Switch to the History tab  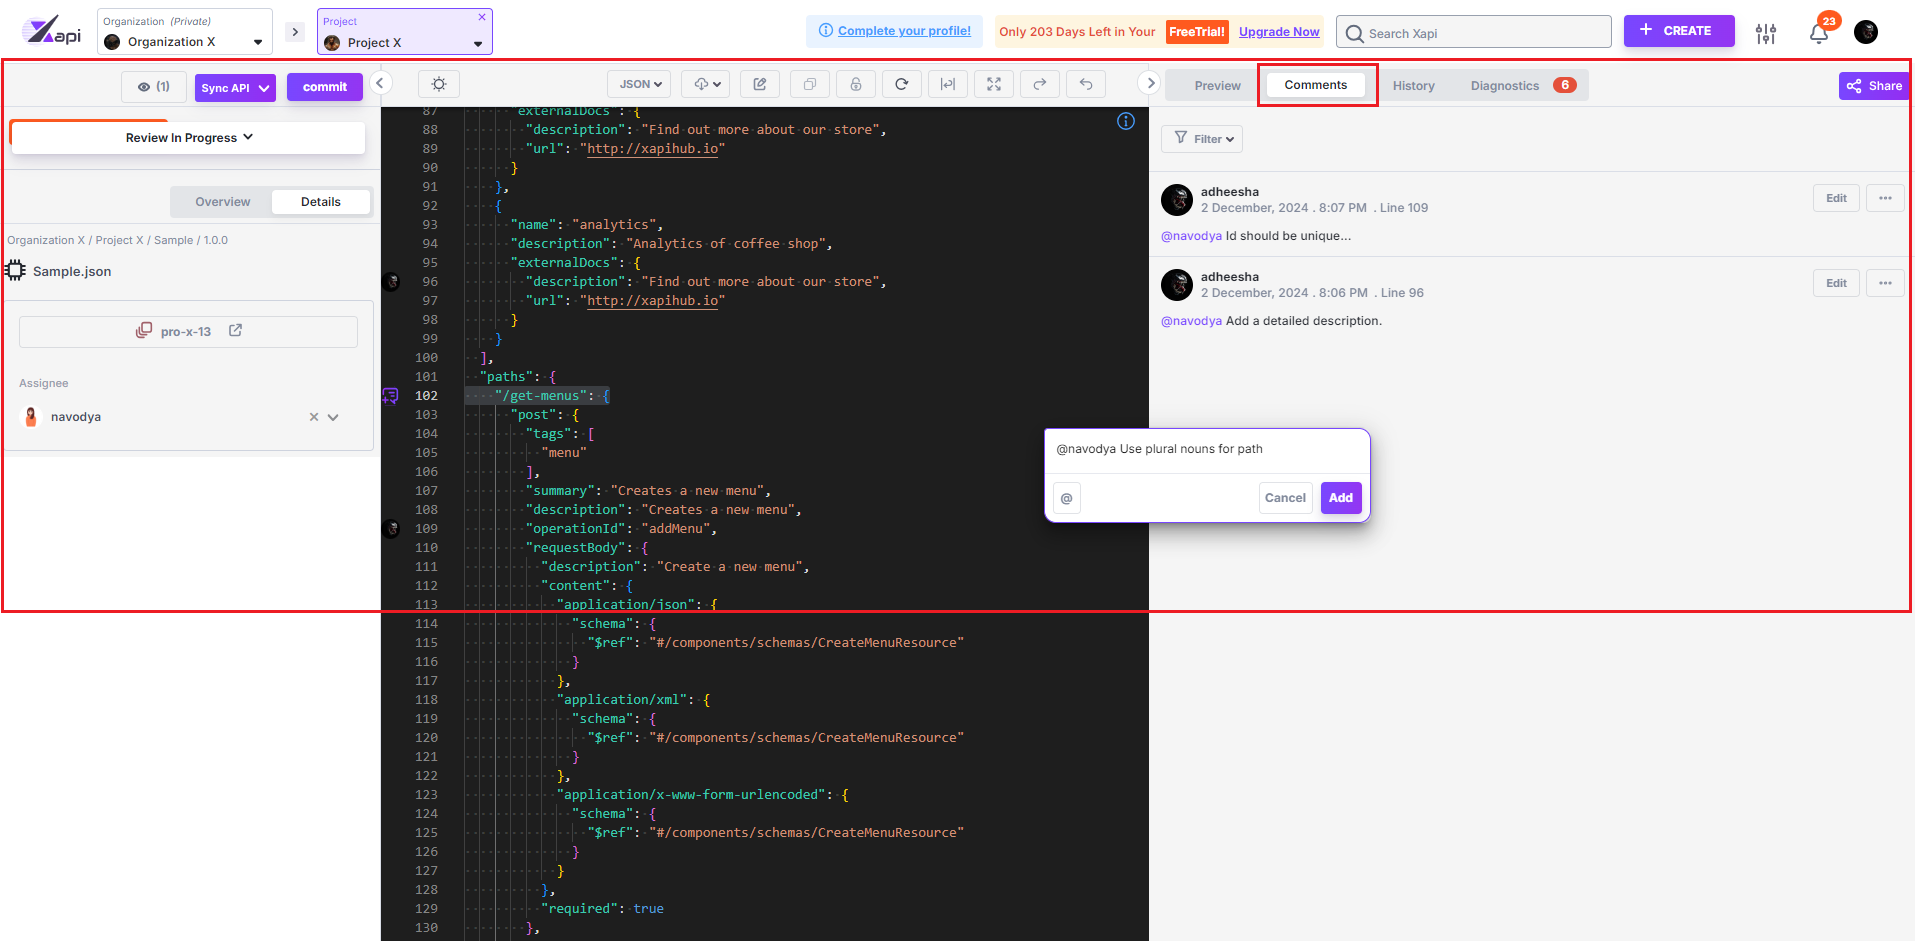tap(1413, 86)
